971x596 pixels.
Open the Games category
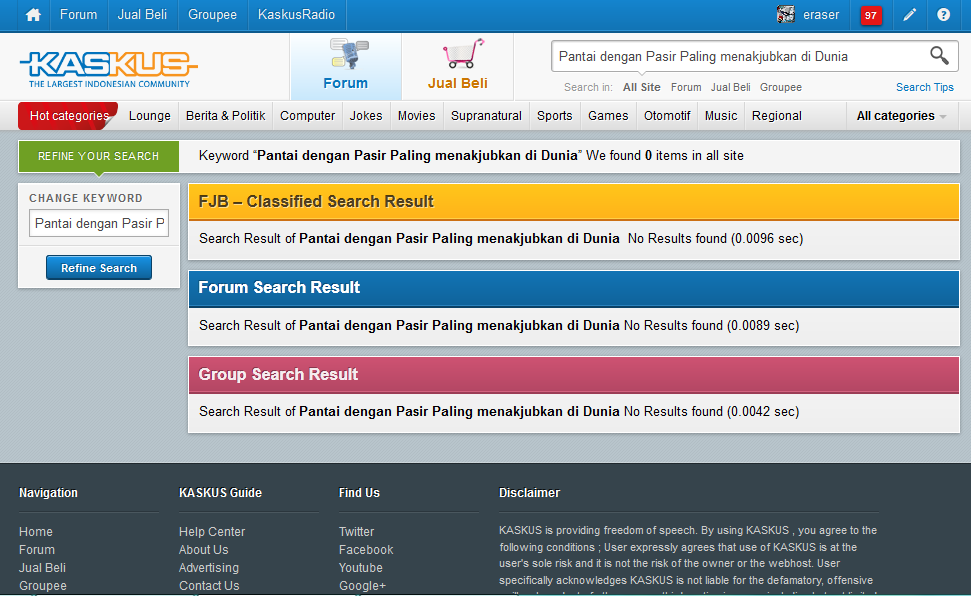coord(608,116)
